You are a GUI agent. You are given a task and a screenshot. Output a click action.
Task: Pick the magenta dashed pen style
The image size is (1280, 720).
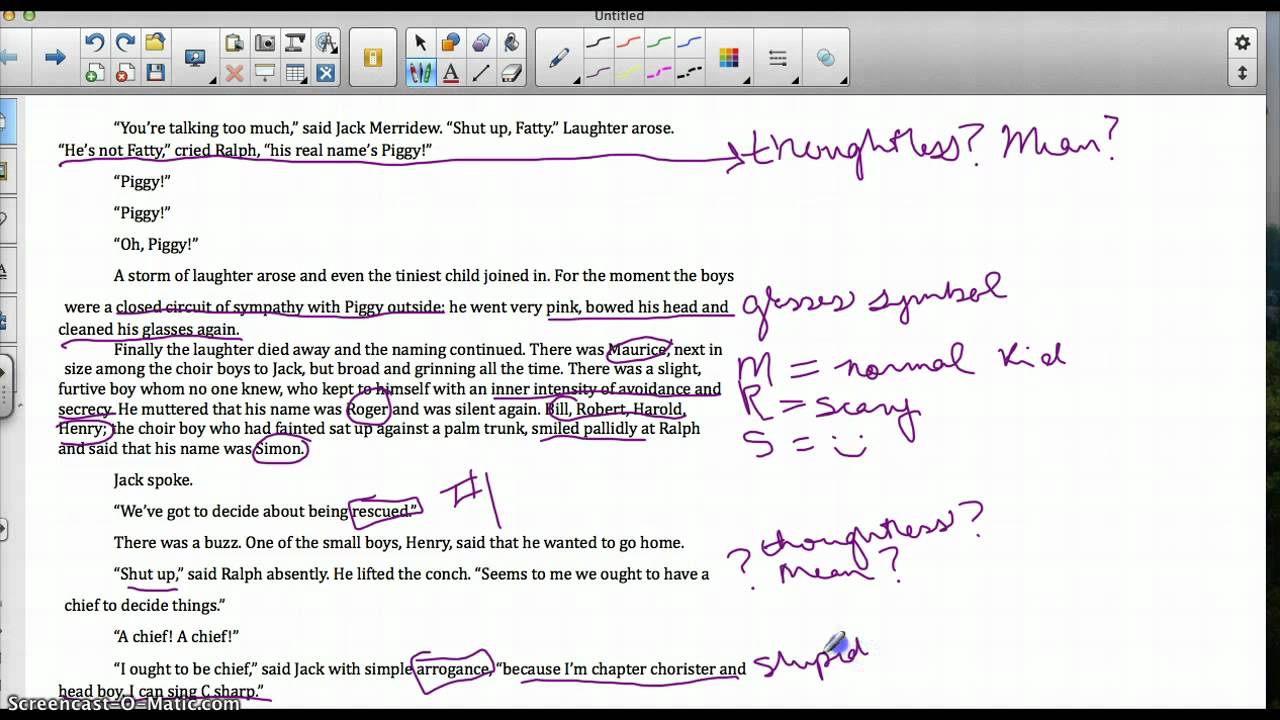(658, 72)
